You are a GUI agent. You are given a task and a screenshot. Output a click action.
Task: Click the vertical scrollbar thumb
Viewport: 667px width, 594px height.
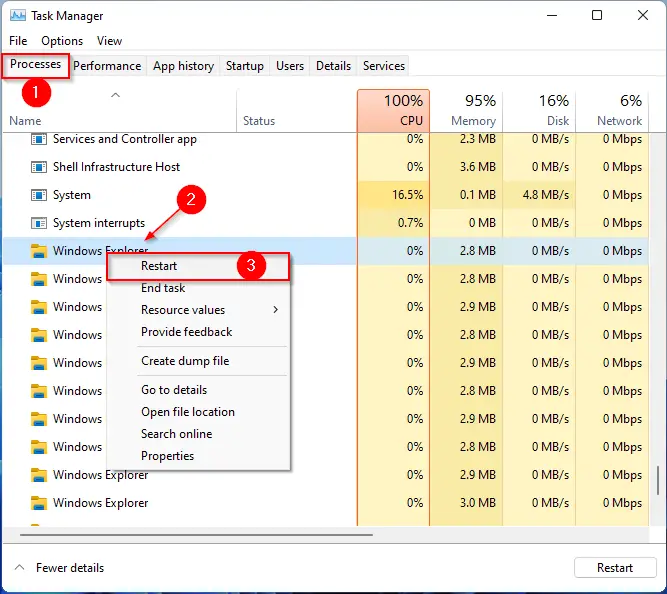pos(658,480)
